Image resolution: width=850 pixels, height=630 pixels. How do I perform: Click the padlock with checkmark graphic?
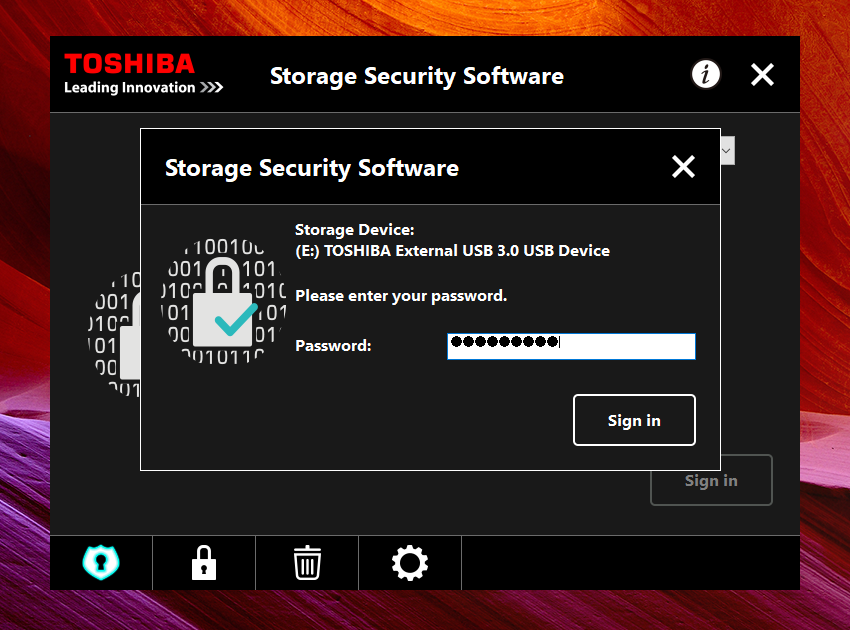click(223, 301)
